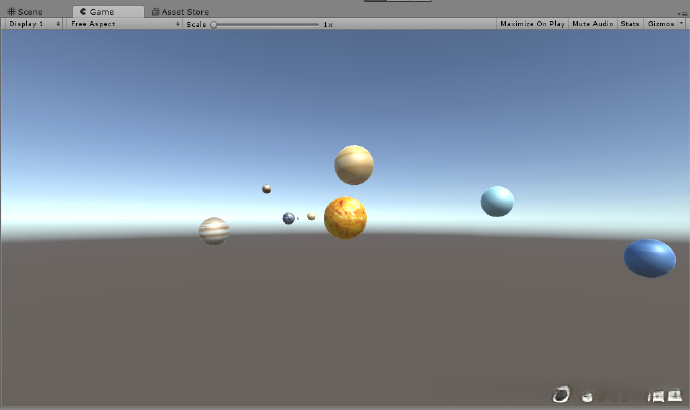
Task: Click the tan Saturn sphere above the sun
Action: pyautogui.click(x=354, y=165)
